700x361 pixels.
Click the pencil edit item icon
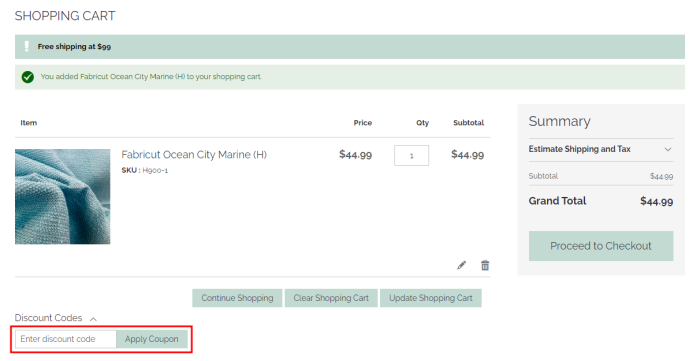pyautogui.click(x=462, y=266)
